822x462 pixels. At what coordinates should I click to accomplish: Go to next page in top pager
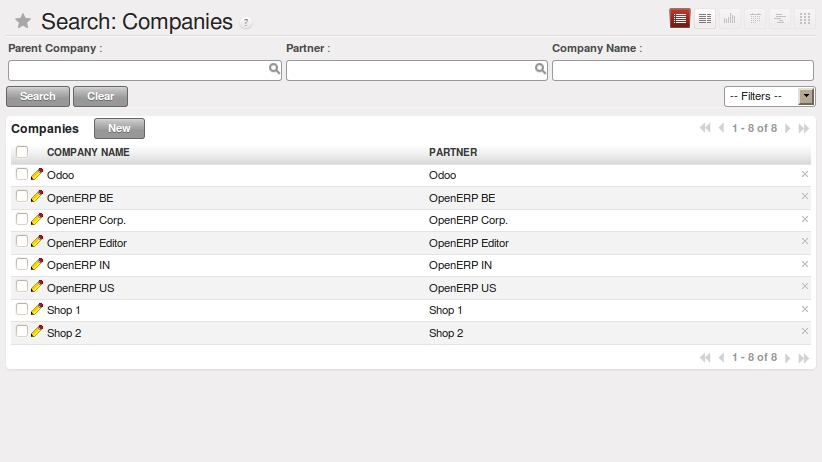(788, 129)
